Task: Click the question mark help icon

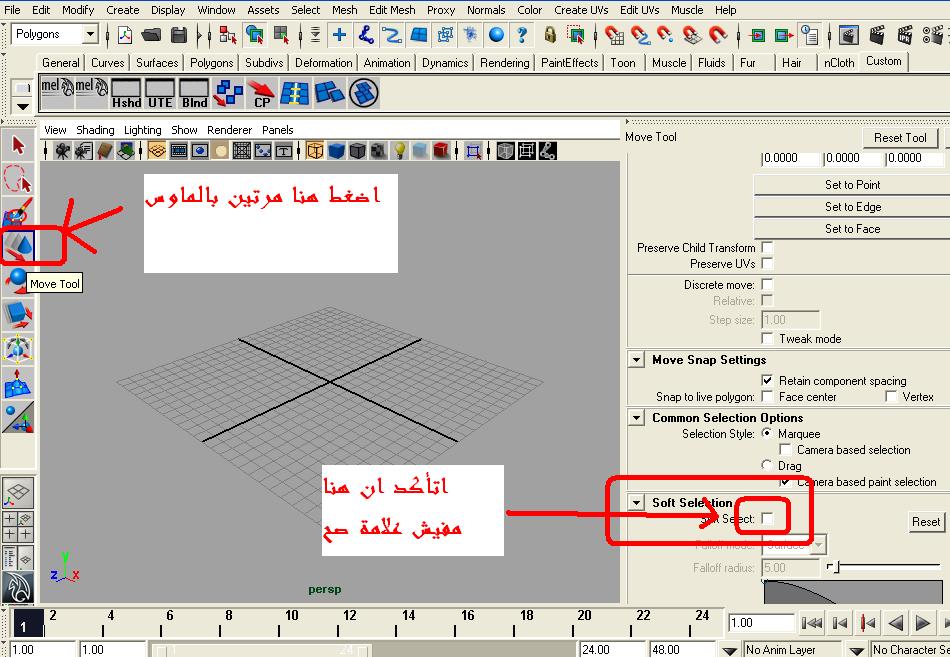Action: pyautogui.click(x=522, y=35)
